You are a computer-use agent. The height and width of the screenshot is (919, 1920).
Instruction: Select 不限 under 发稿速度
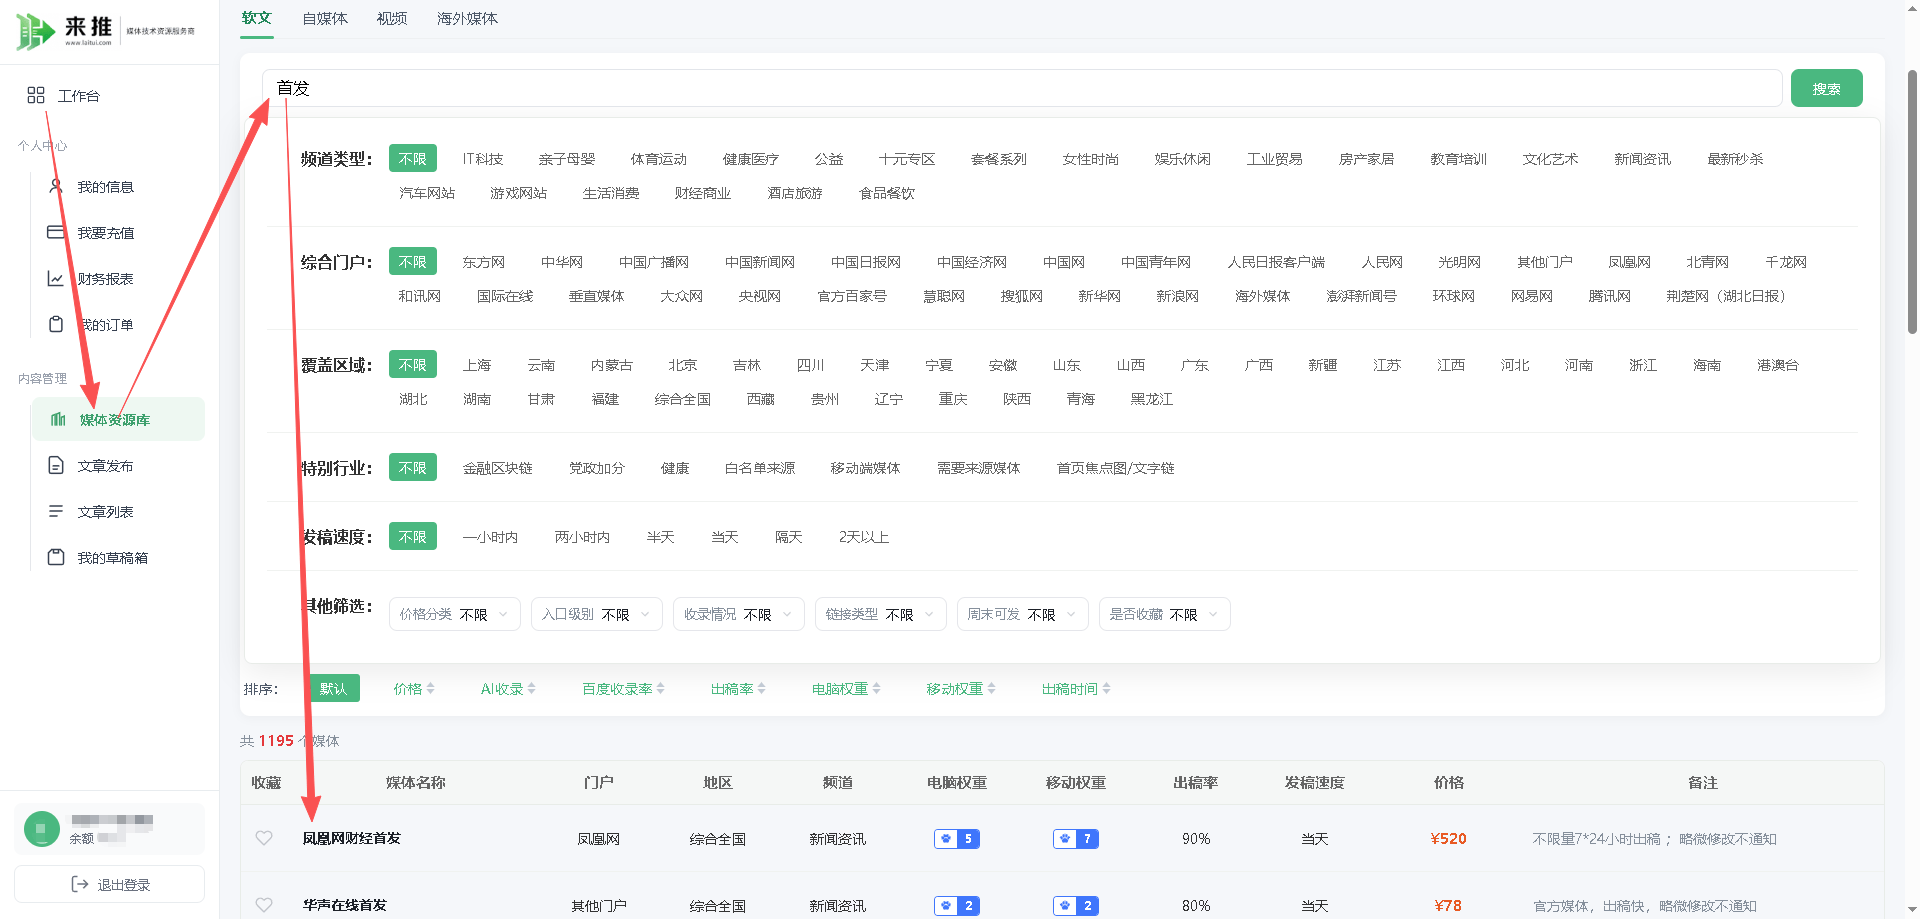point(413,537)
